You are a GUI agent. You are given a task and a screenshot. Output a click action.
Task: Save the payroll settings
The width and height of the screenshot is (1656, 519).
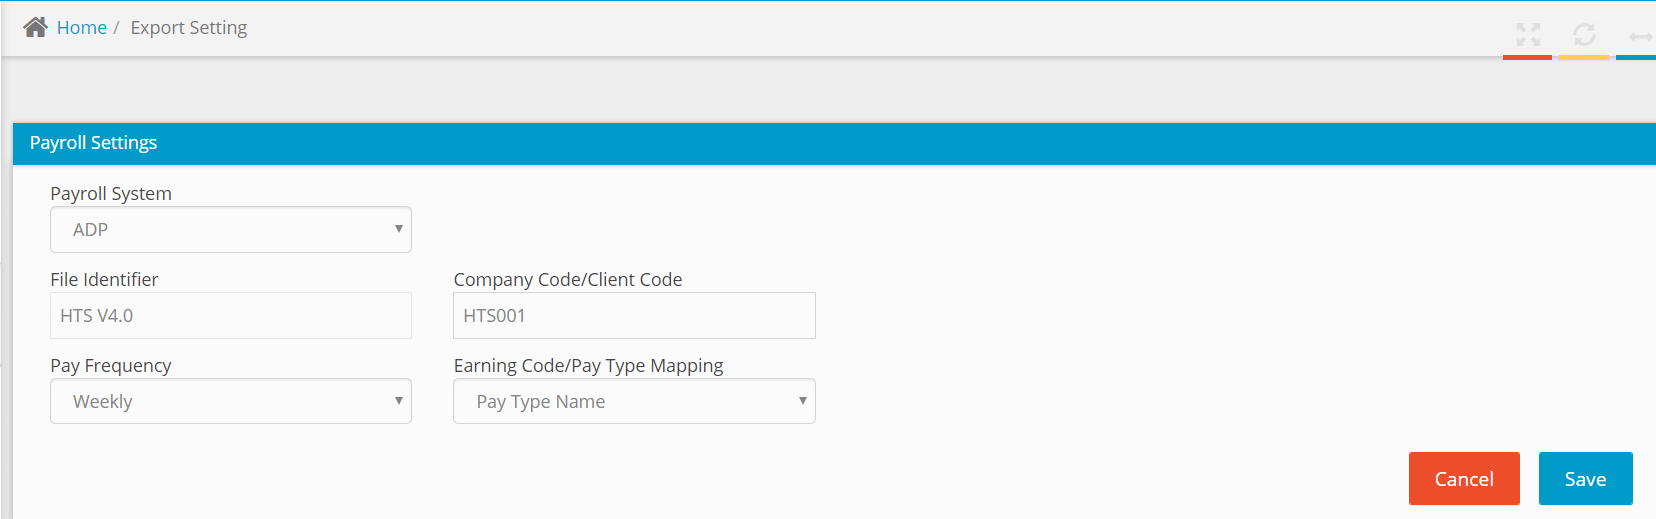(x=1585, y=479)
